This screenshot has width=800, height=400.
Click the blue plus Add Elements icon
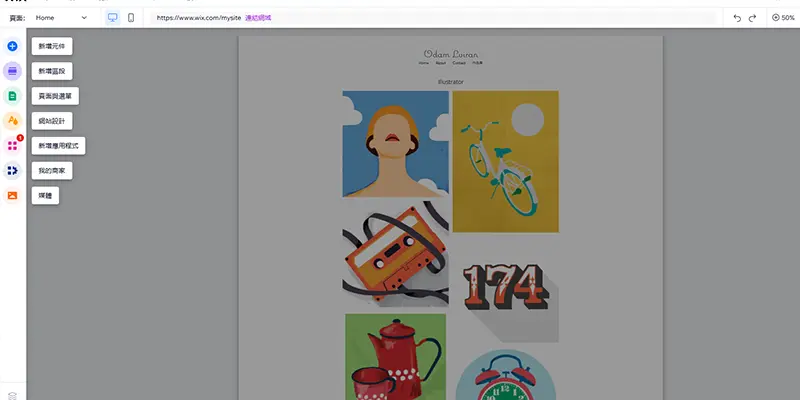12,46
